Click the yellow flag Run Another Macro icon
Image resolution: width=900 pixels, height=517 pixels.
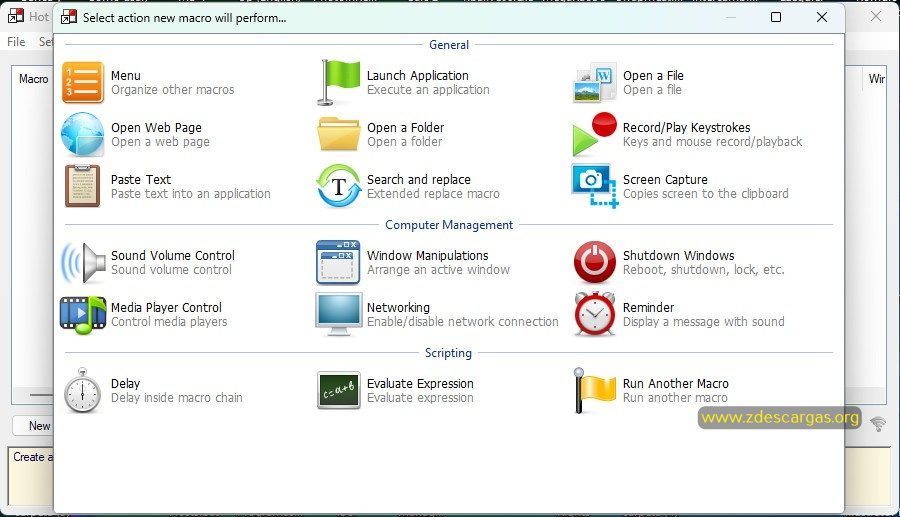pyautogui.click(x=595, y=390)
